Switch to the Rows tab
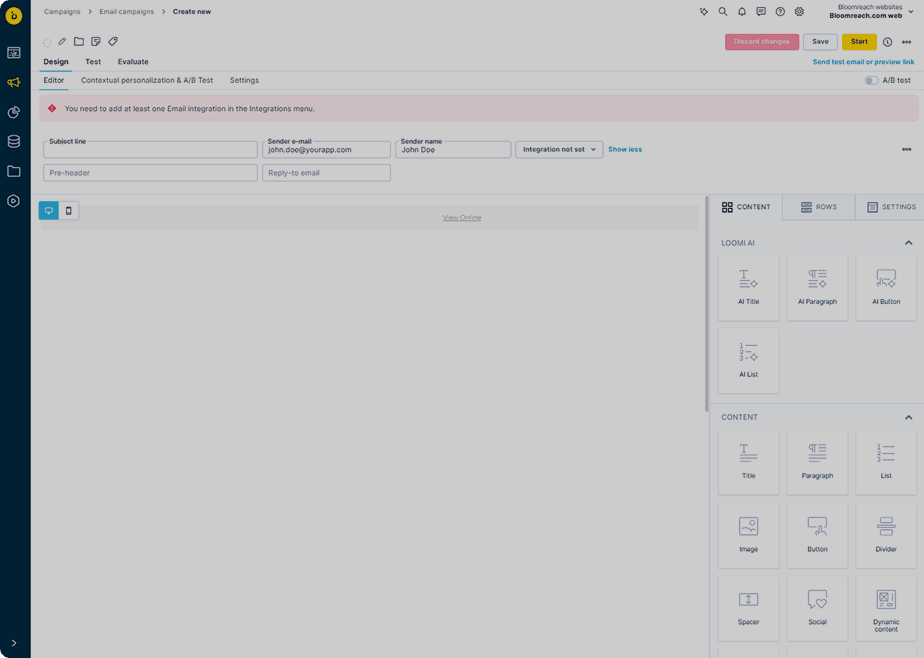Screen dimensions: 924x658 [818, 207]
